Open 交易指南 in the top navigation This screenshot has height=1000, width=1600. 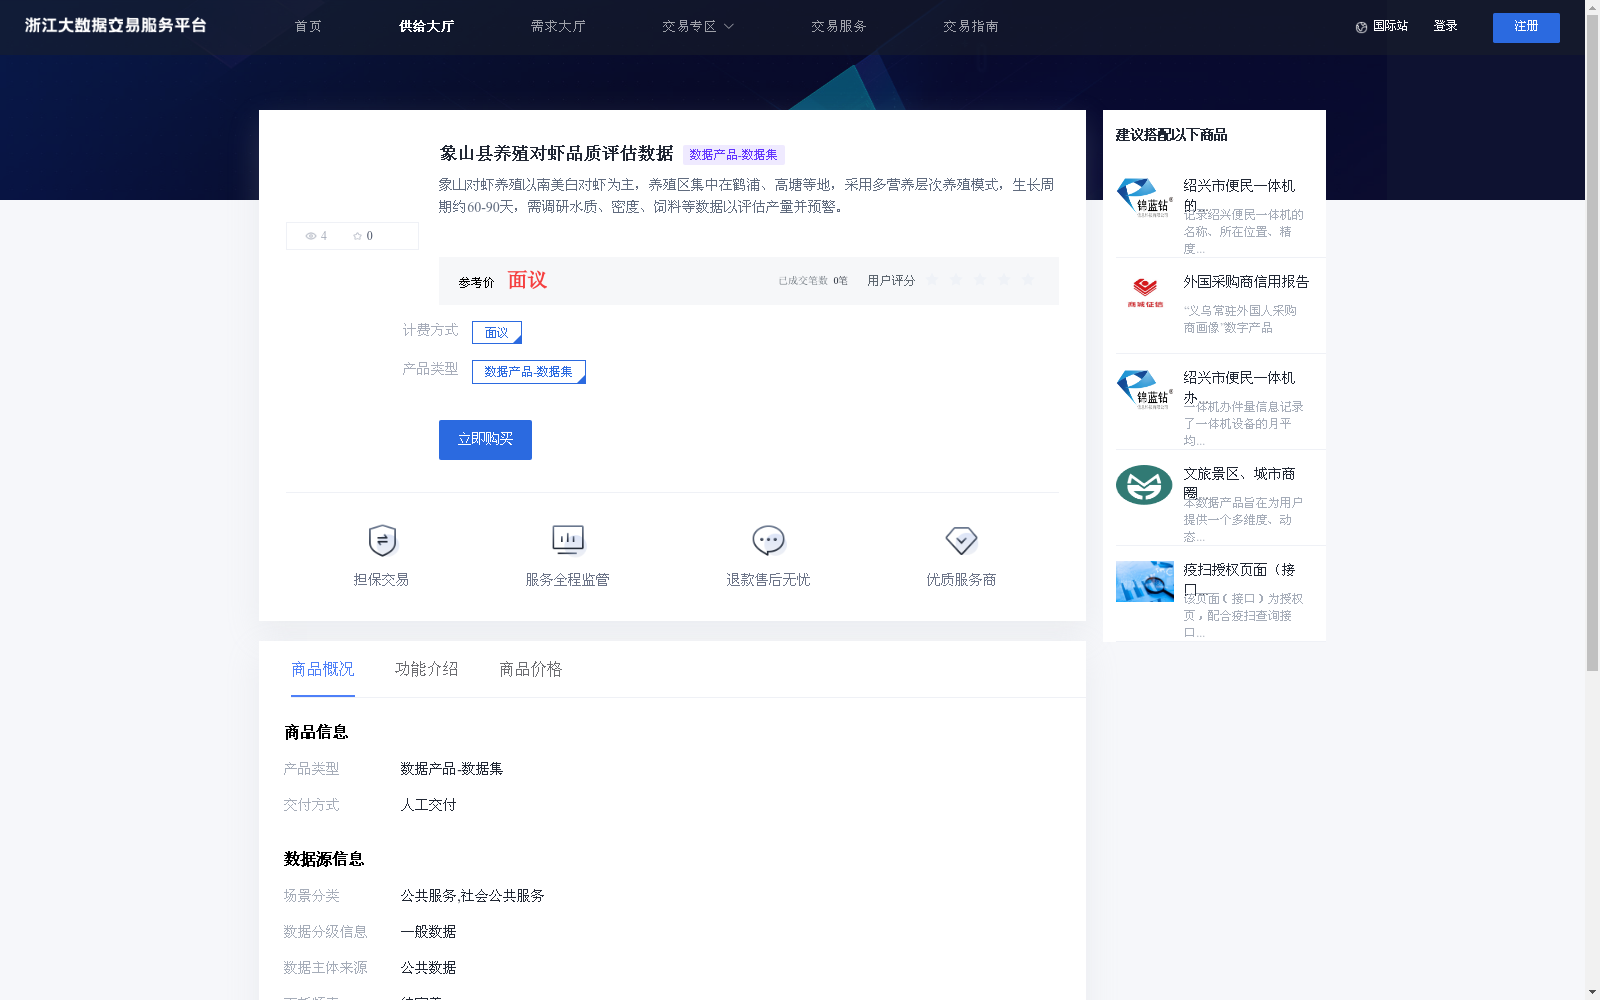tap(971, 27)
